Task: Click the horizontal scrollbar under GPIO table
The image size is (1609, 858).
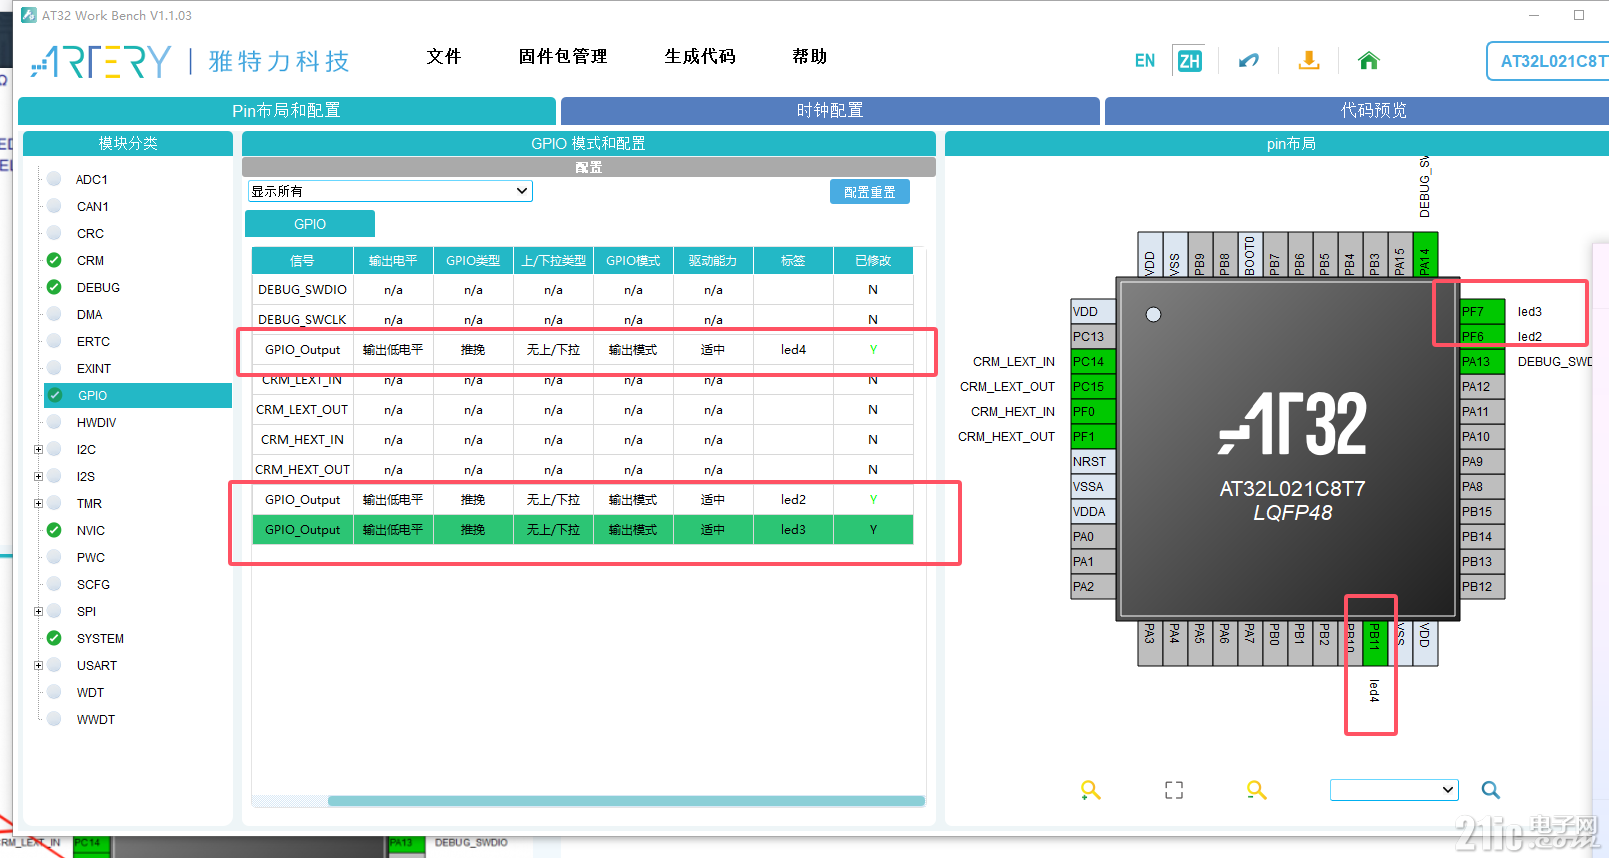Action: coord(626,801)
